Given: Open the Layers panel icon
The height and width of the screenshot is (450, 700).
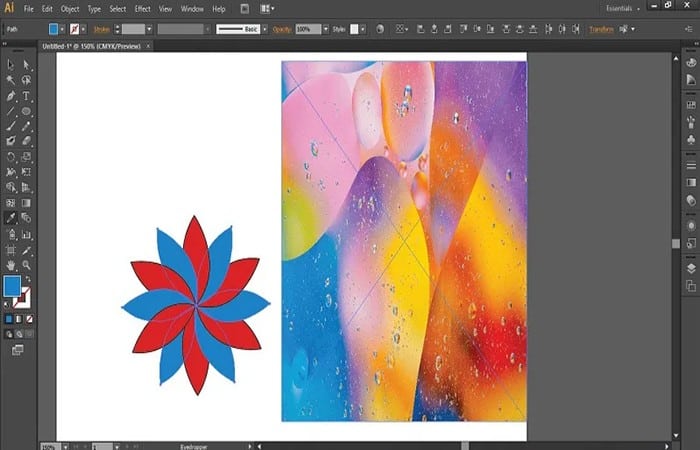Looking at the screenshot, I should point(690,268).
